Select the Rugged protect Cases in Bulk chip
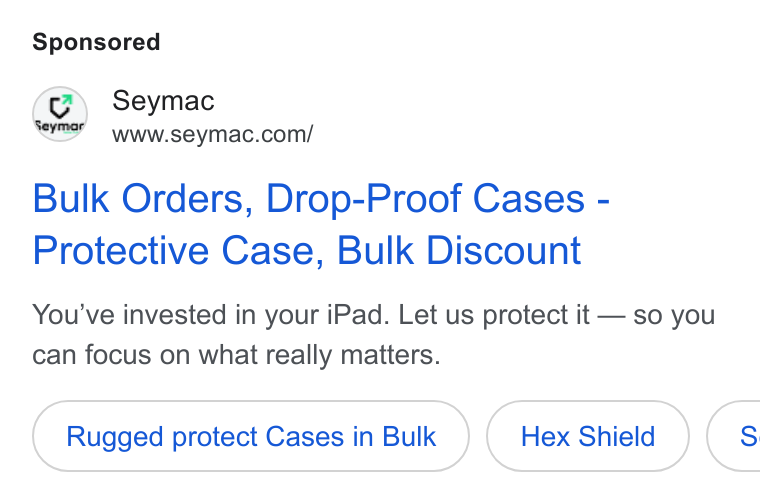 [x=251, y=436]
